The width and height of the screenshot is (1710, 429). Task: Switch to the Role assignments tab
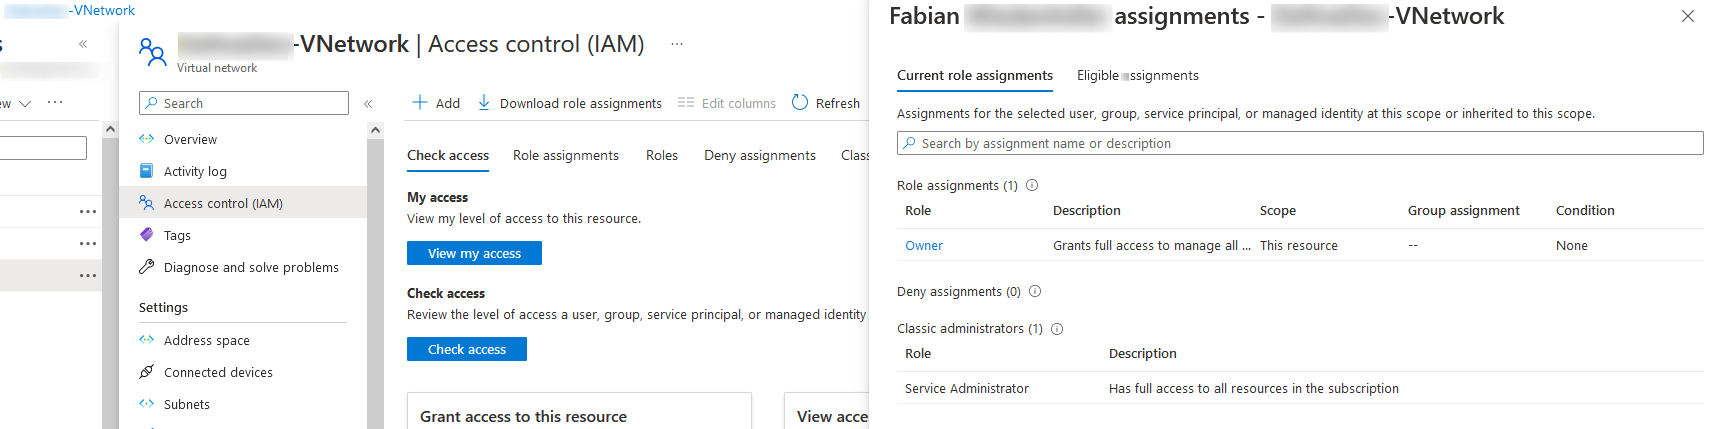point(566,155)
